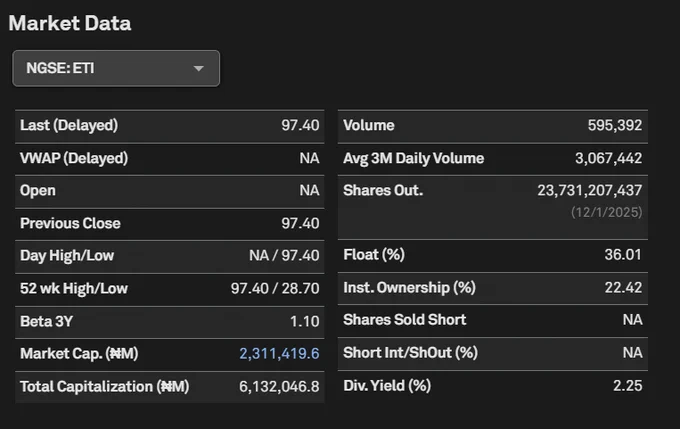680x429 pixels.
Task: Click the shares date (12/1/2025)
Action: (x=606, y=212)
